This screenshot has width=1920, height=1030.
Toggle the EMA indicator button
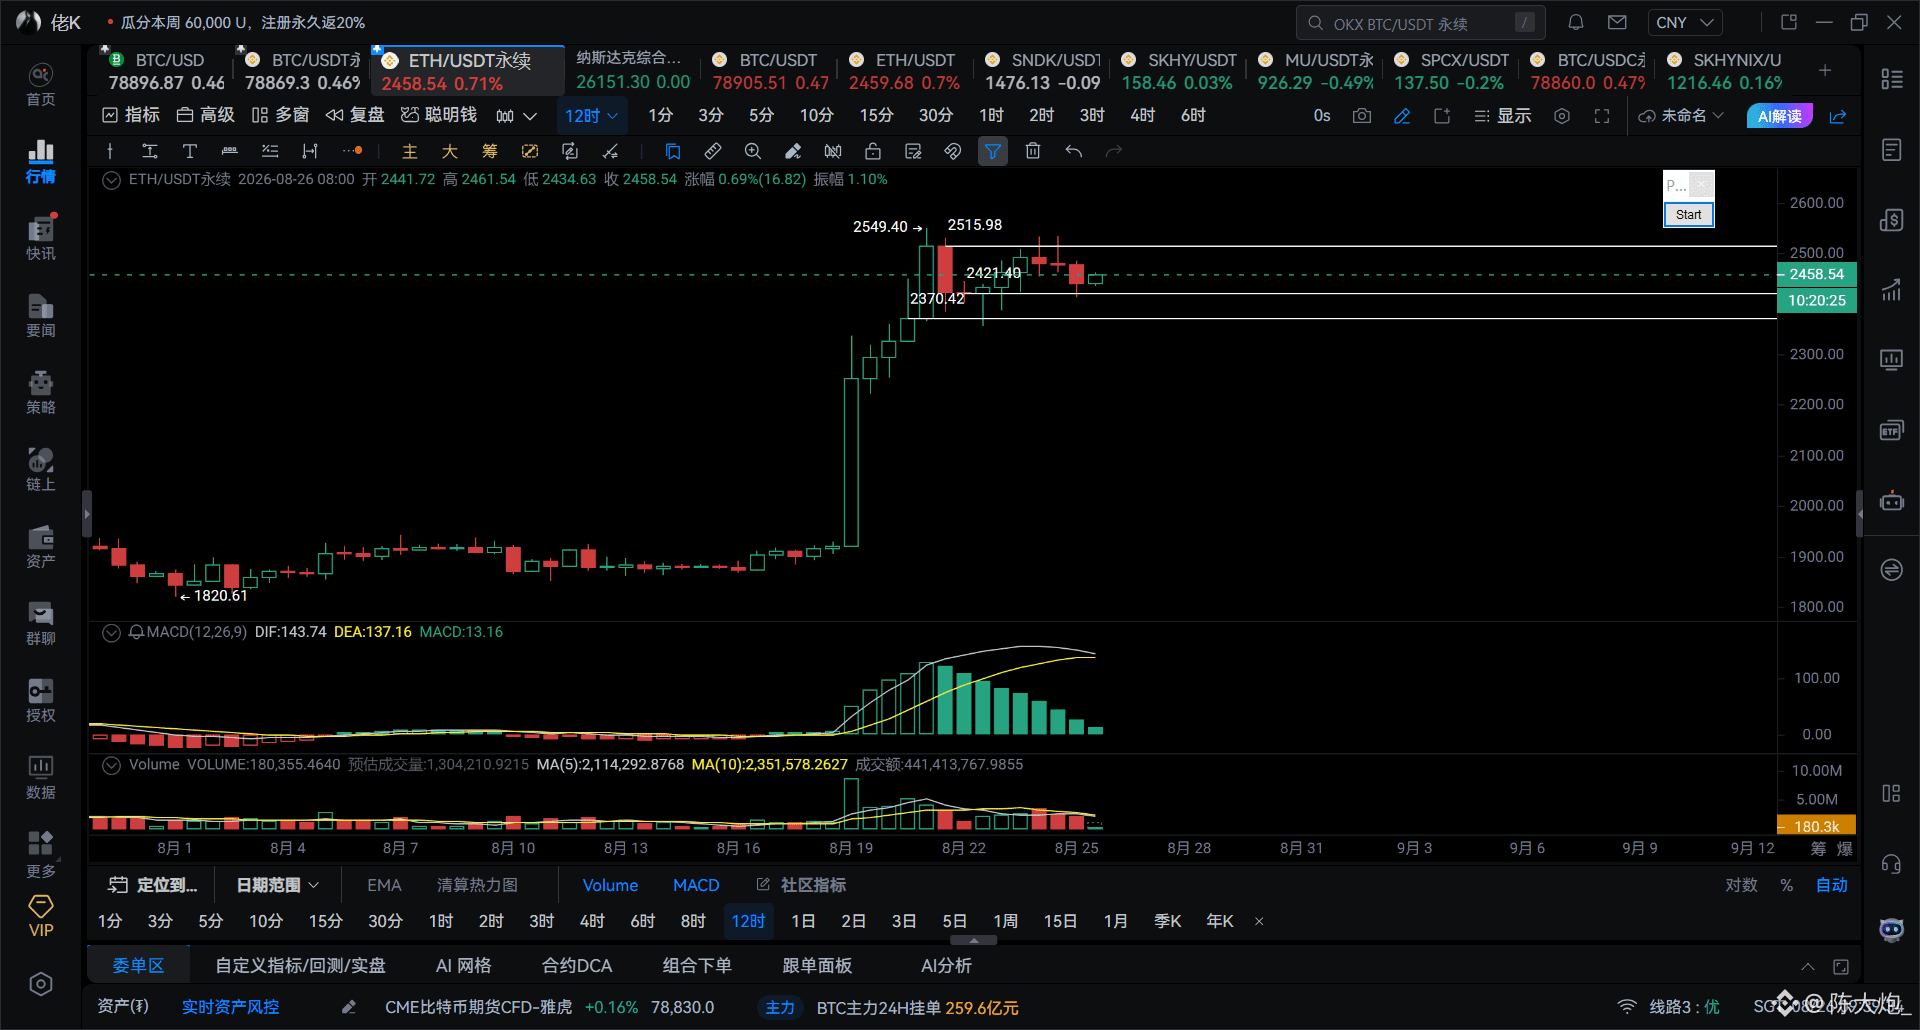point(384,885)
